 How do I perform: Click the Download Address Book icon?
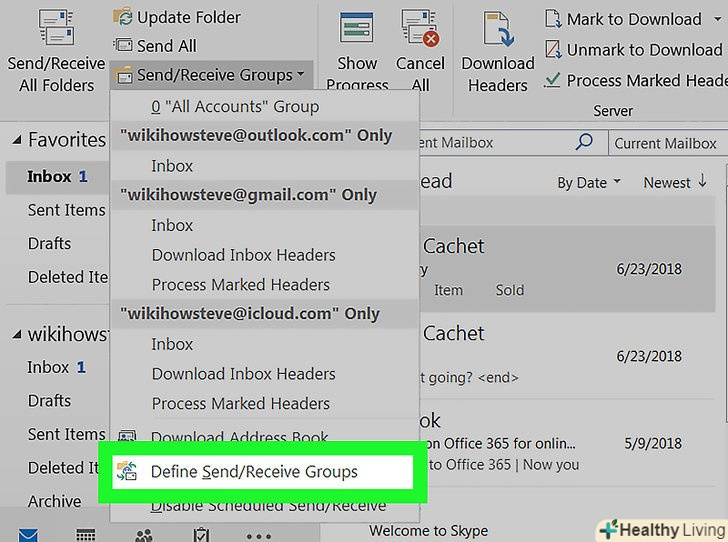pyautogui.click(x=127, y=436)
